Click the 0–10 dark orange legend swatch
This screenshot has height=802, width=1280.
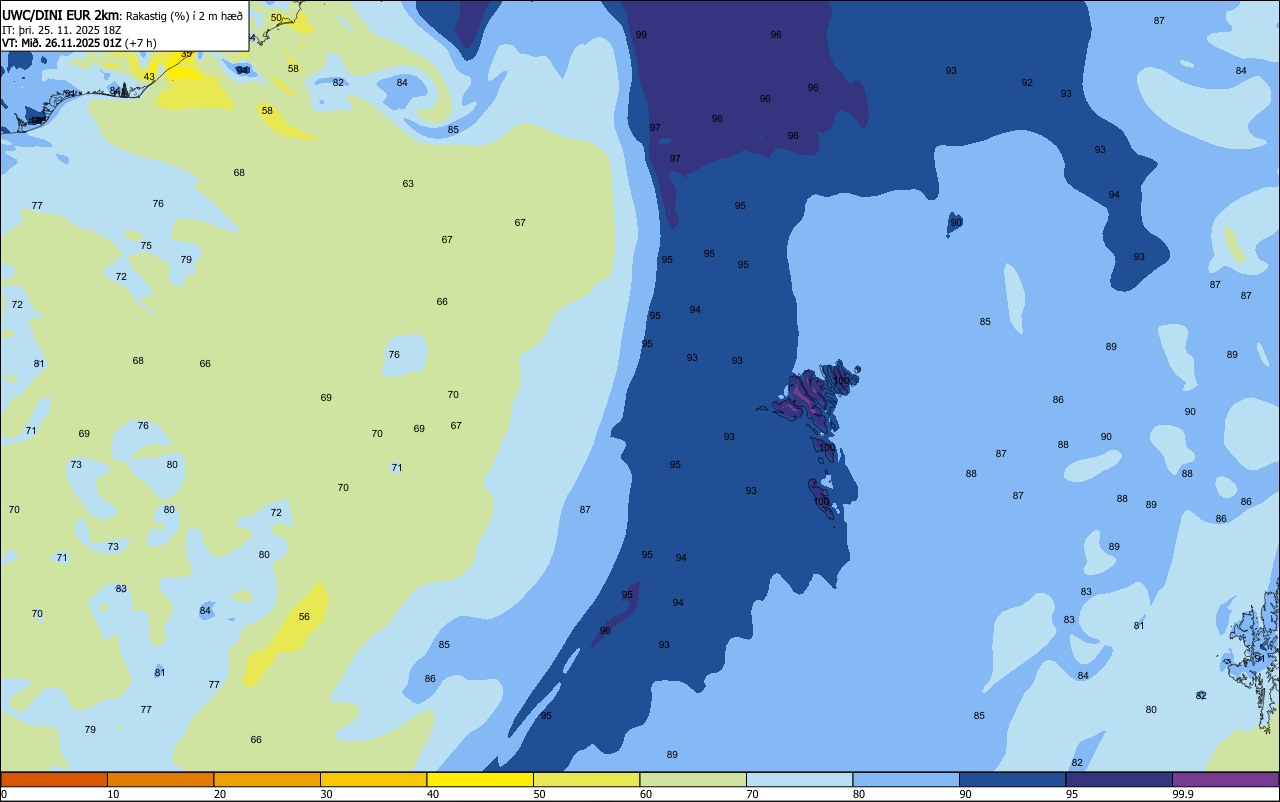pos(54,779)
